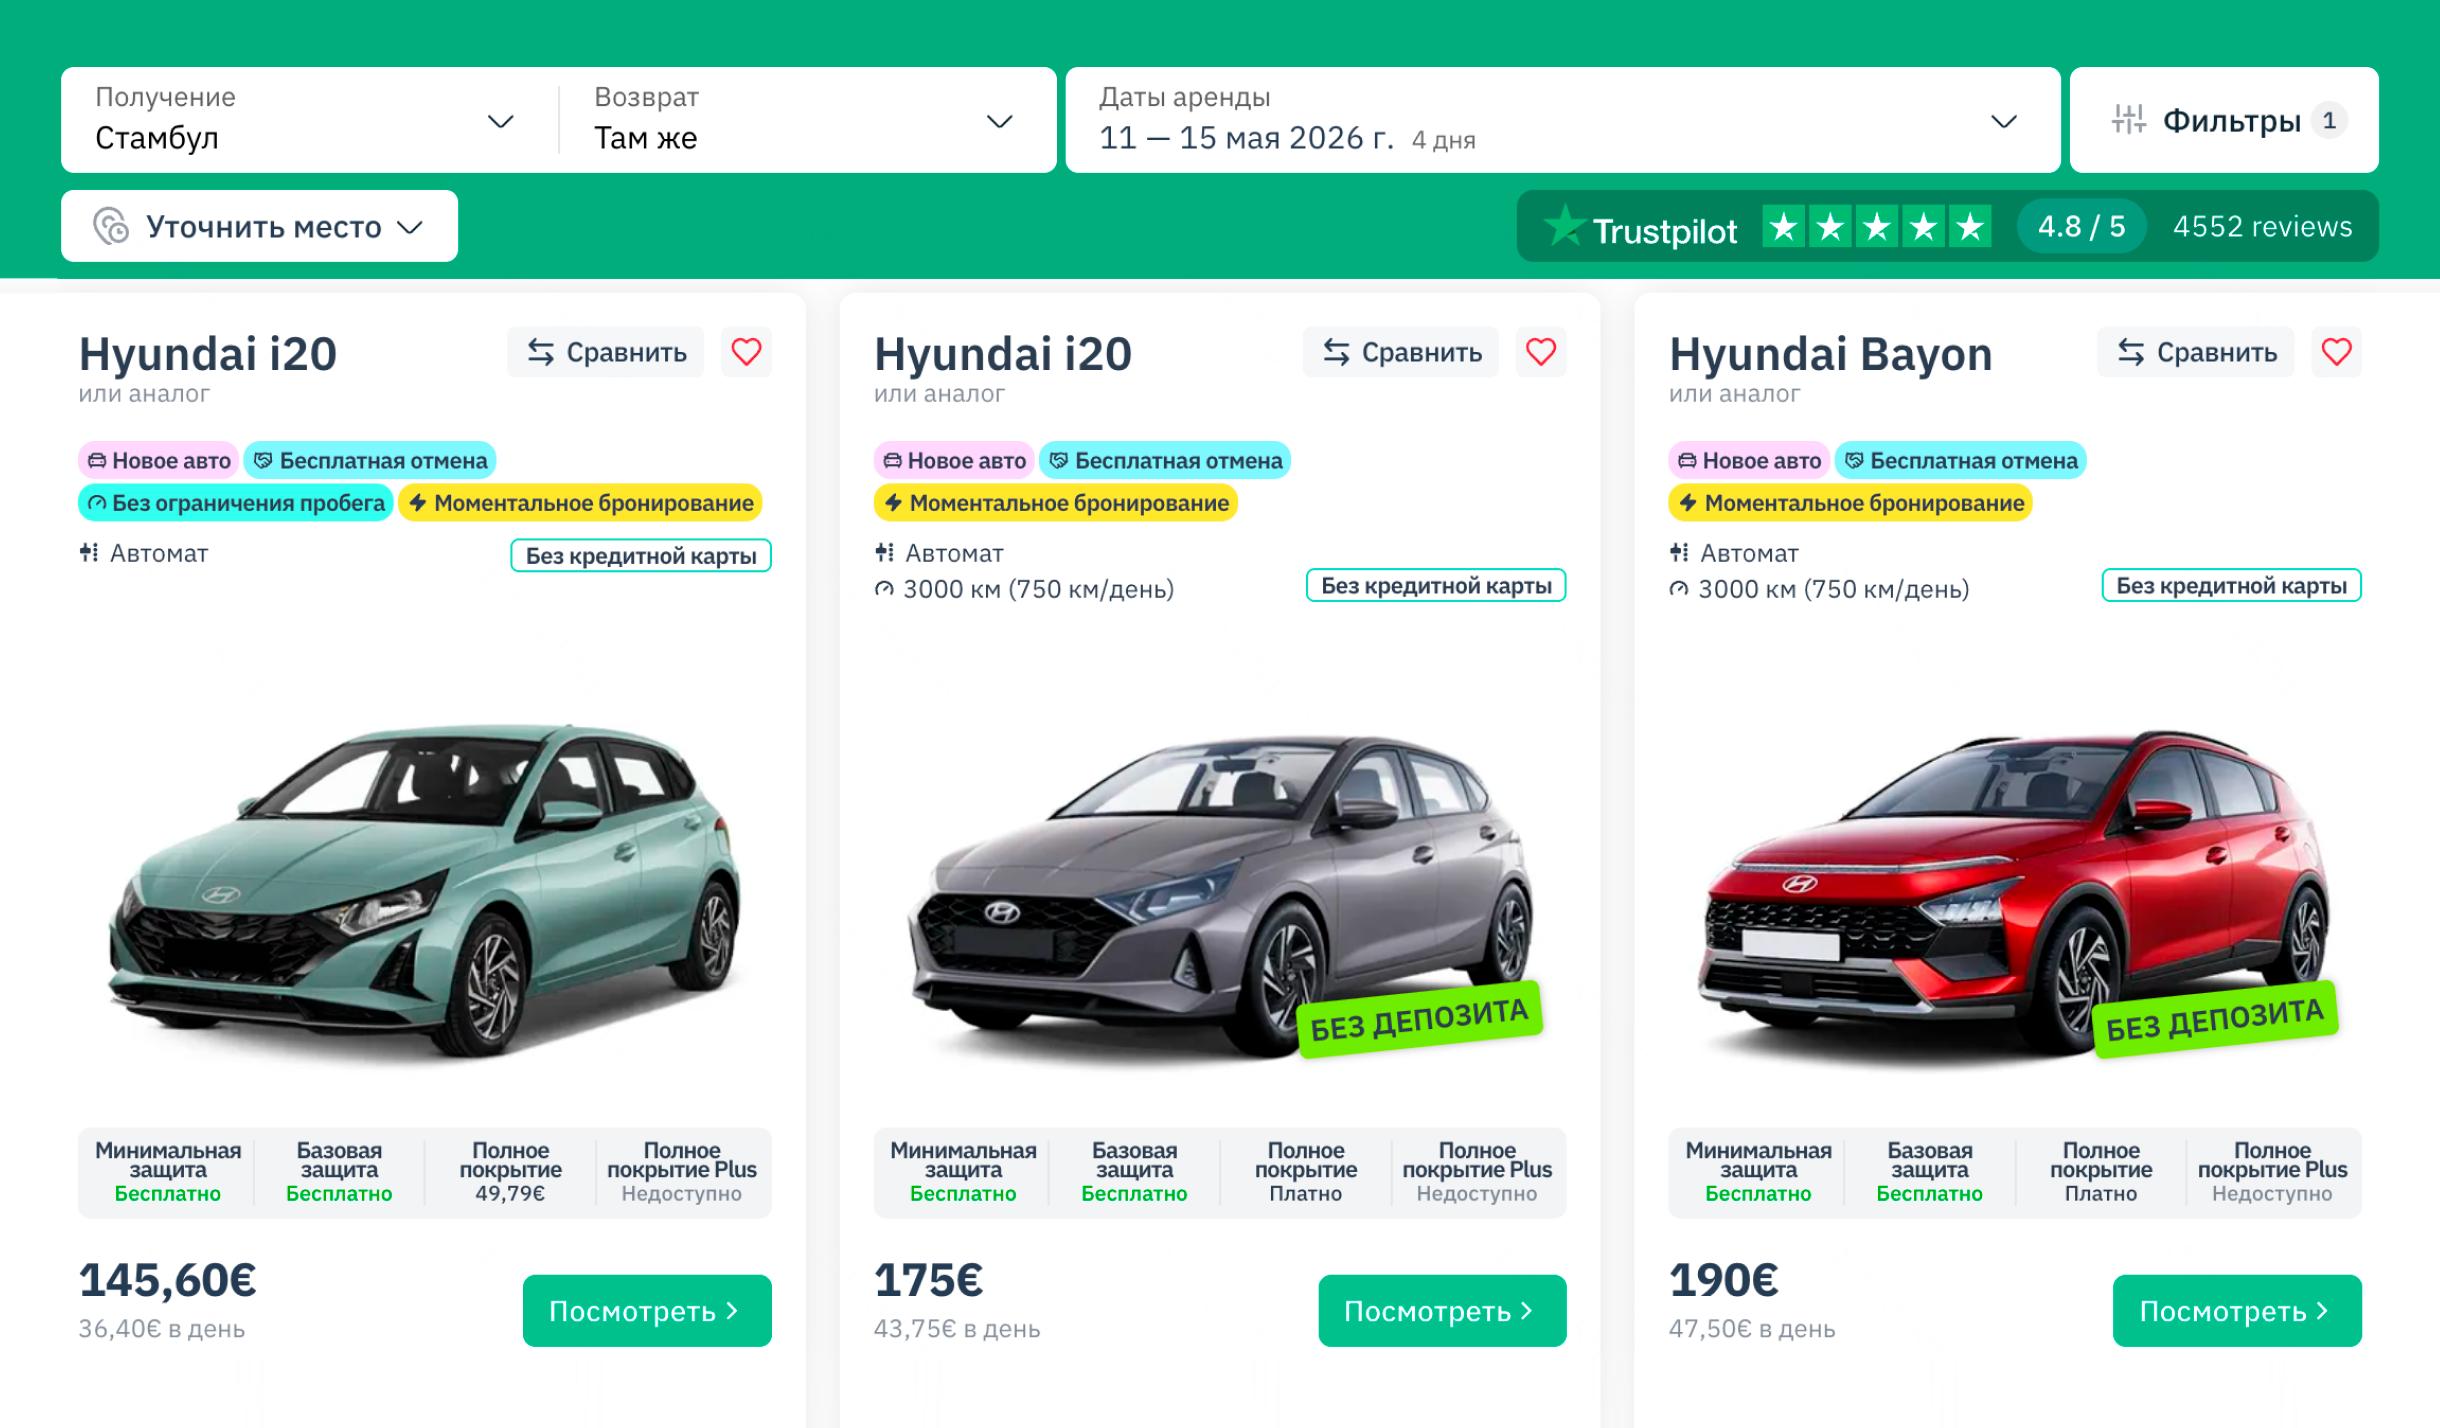
Task: Select Полное покрытие Plus on Bayon card
Action: (2272, 1171)
